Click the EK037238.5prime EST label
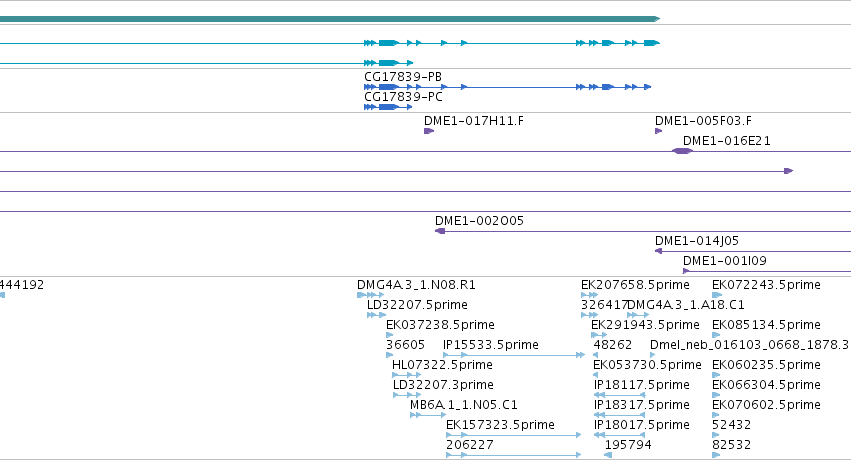 [x=440, y=325]
